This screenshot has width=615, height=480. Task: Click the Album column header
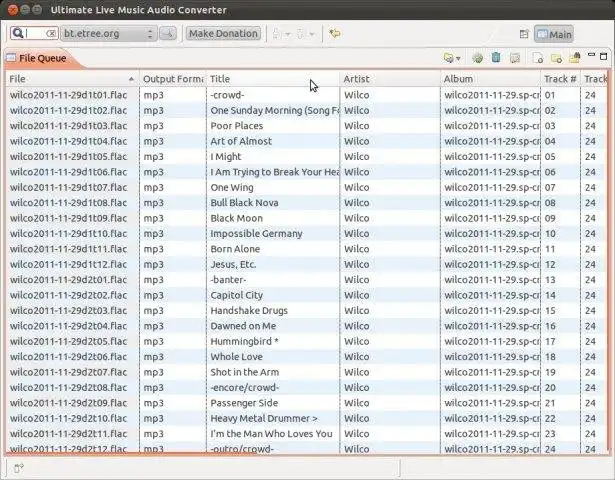(x=490, y=79)
